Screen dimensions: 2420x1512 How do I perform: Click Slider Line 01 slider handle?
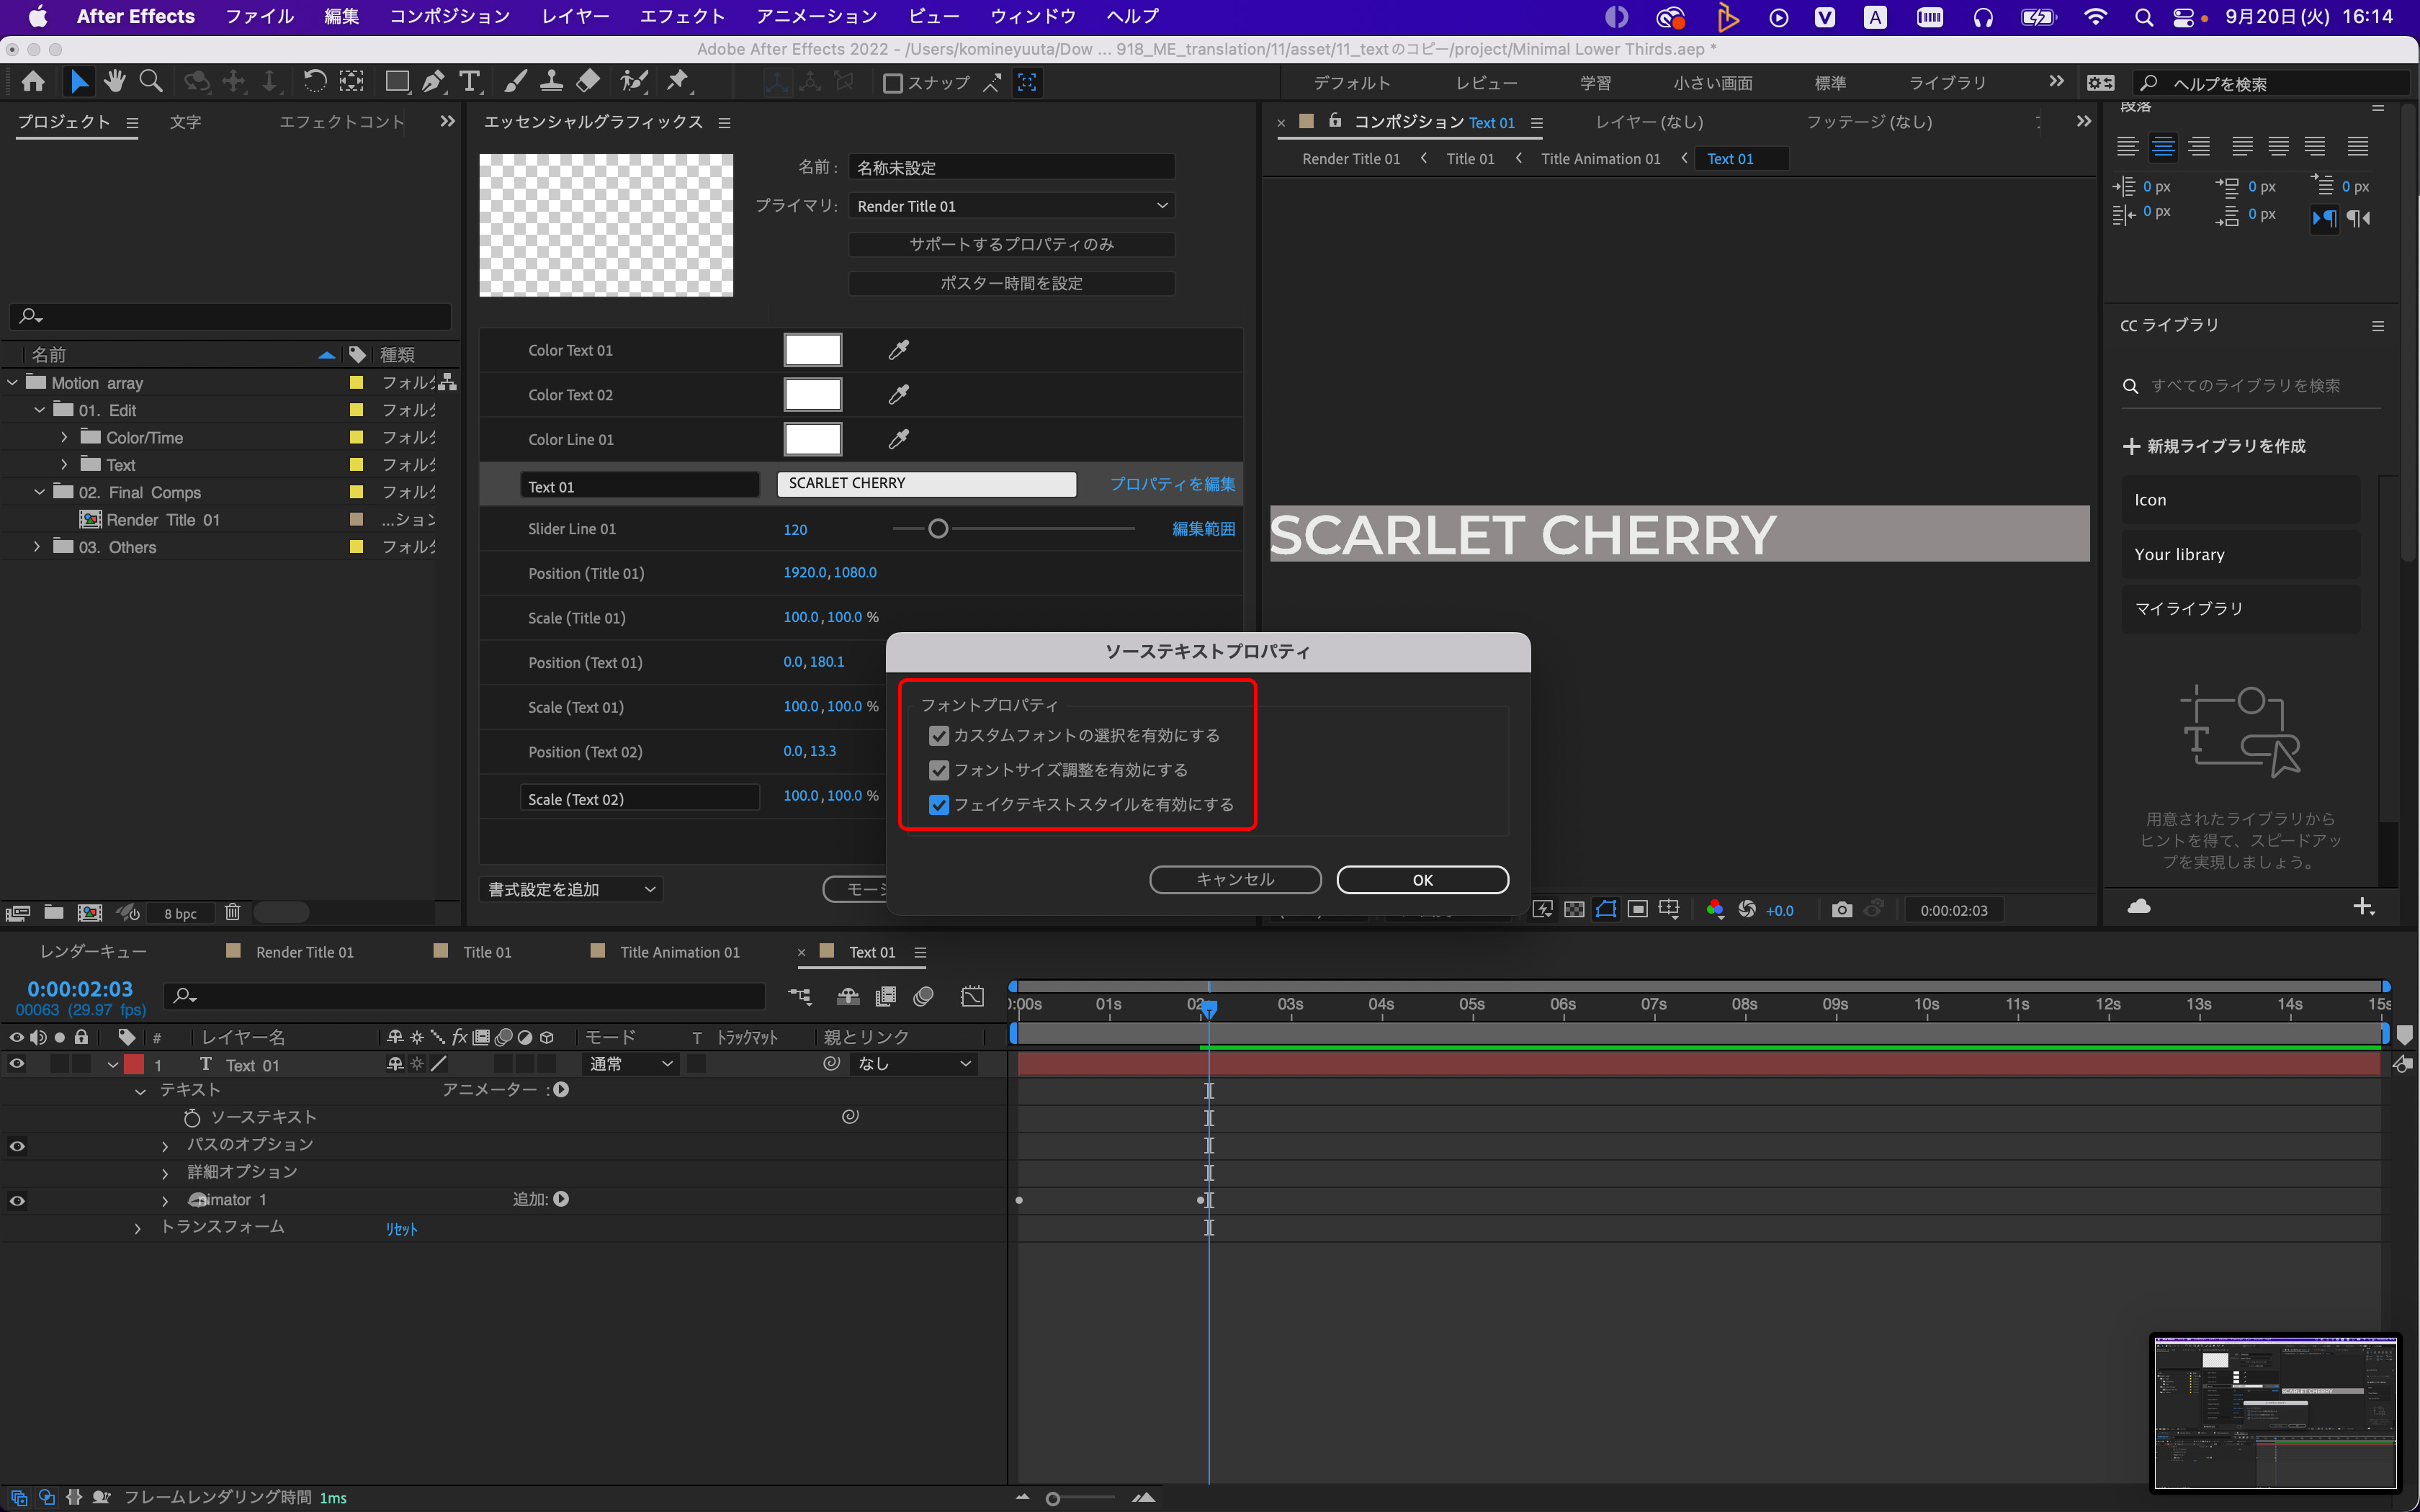pyautogui.click(x=938, y=529)
